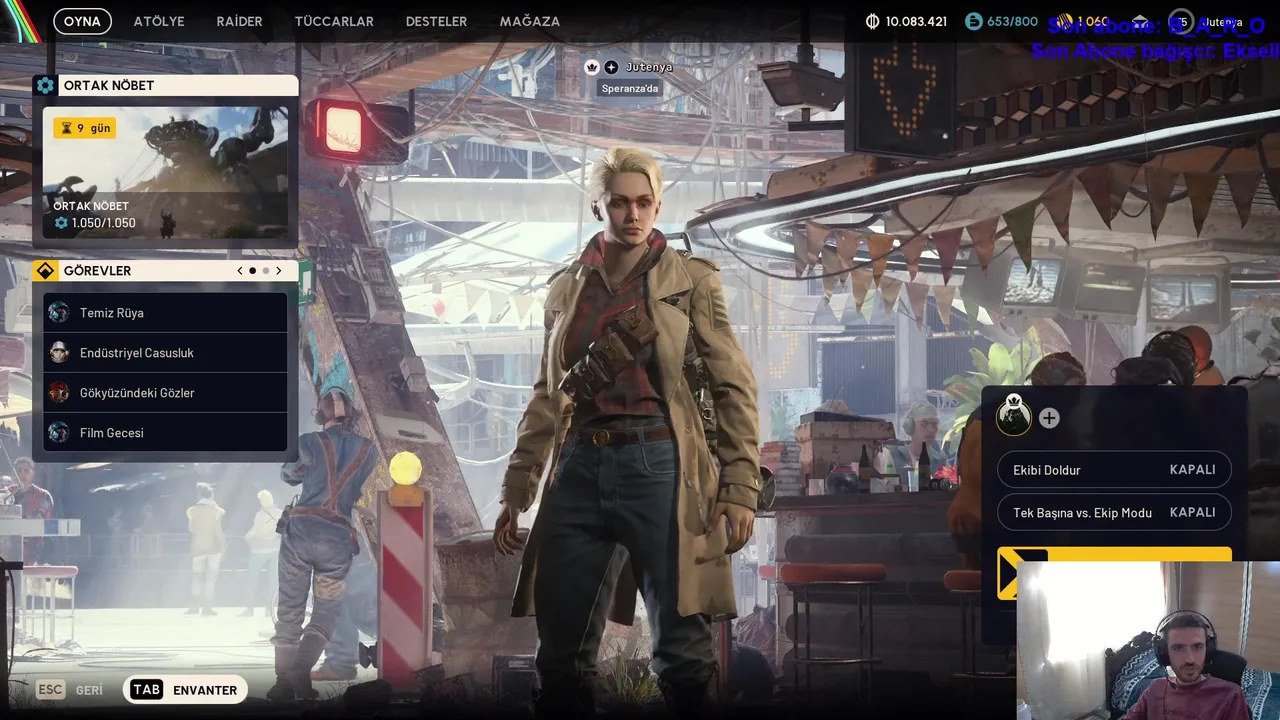Open the Temiz Rüya quest
This screenshot has width=1280, height=720.
[x=165, y=313]
